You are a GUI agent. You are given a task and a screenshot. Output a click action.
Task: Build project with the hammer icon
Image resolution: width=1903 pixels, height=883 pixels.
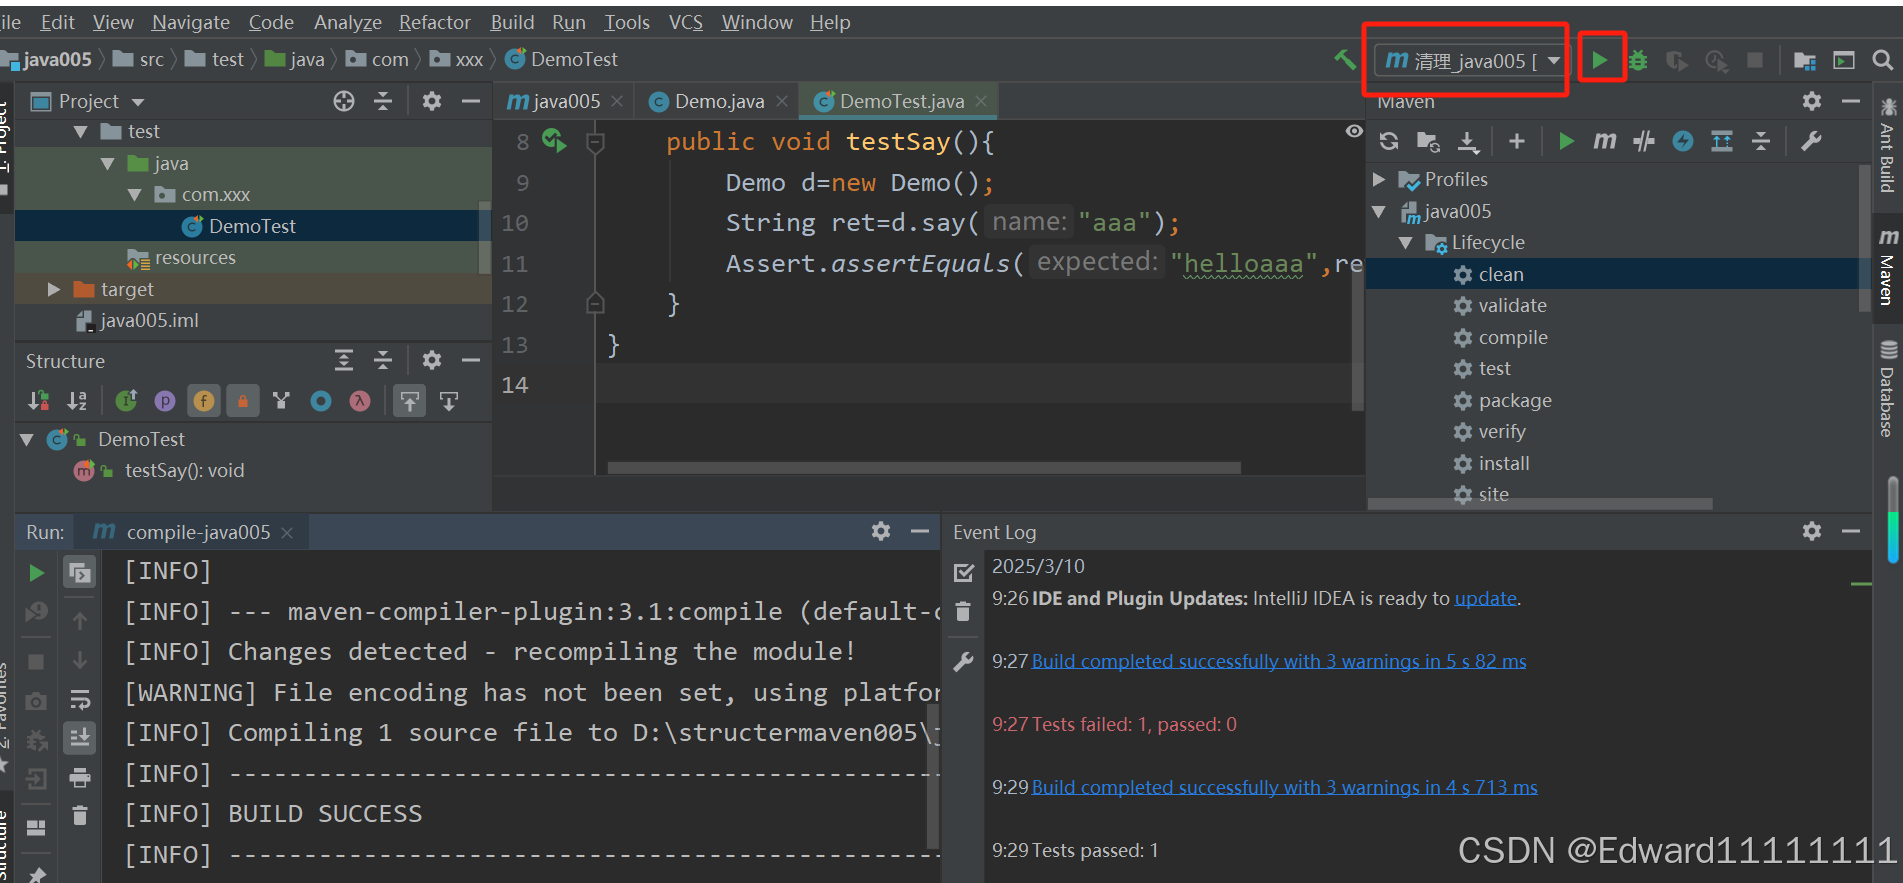(1345, 60)
